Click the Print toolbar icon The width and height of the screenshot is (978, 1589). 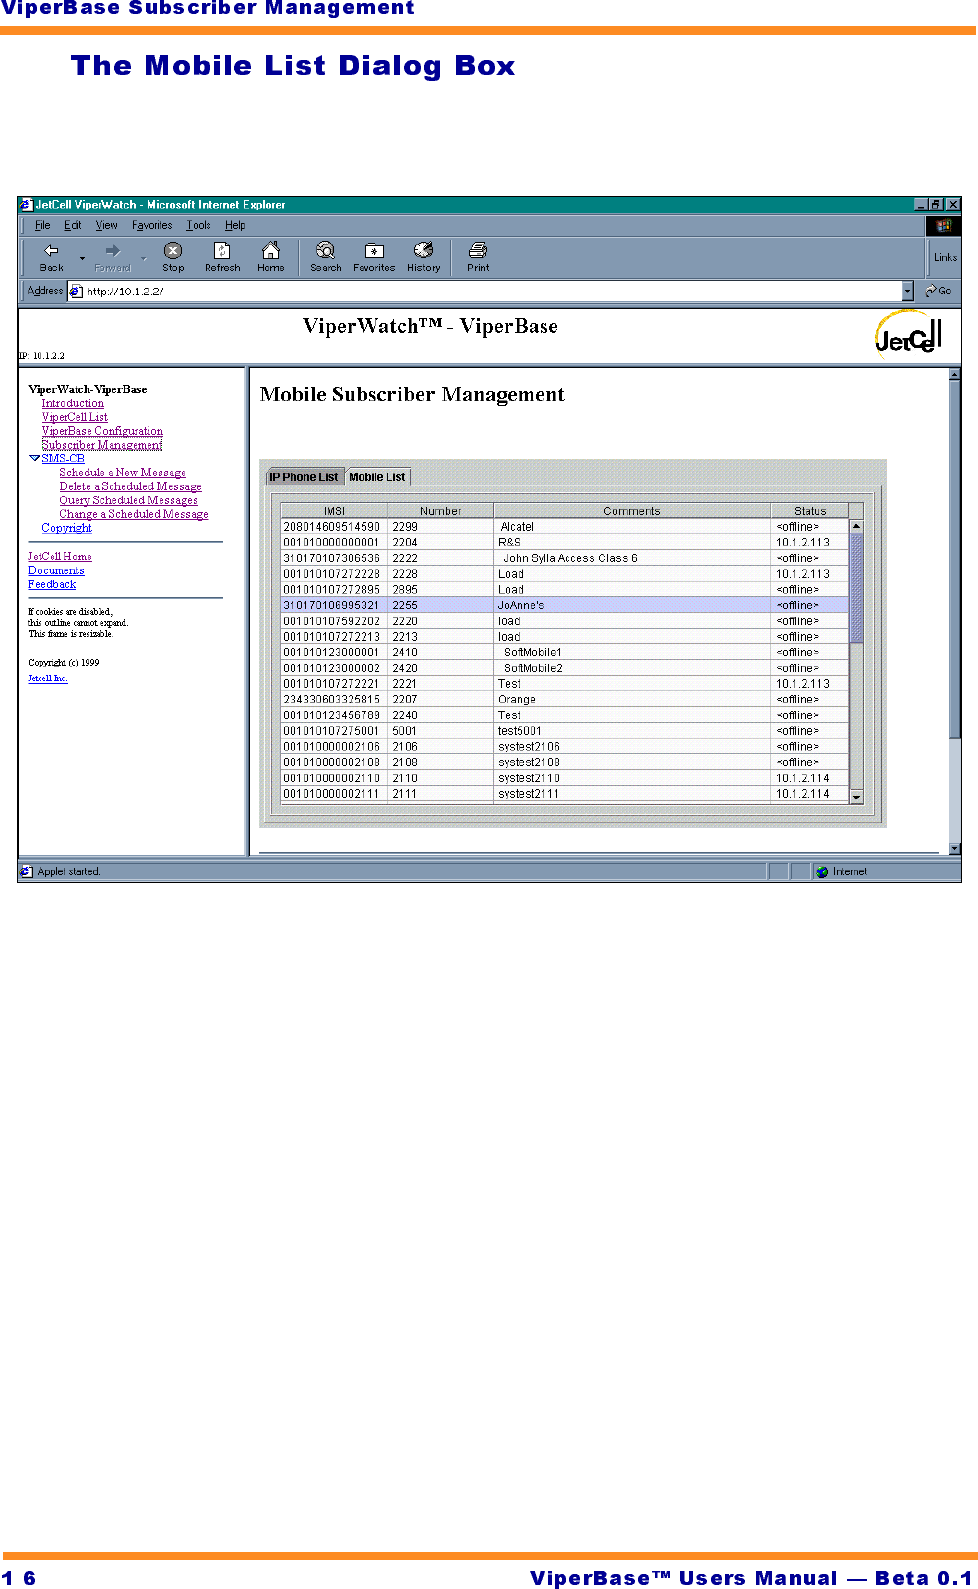tap(478, 256)
